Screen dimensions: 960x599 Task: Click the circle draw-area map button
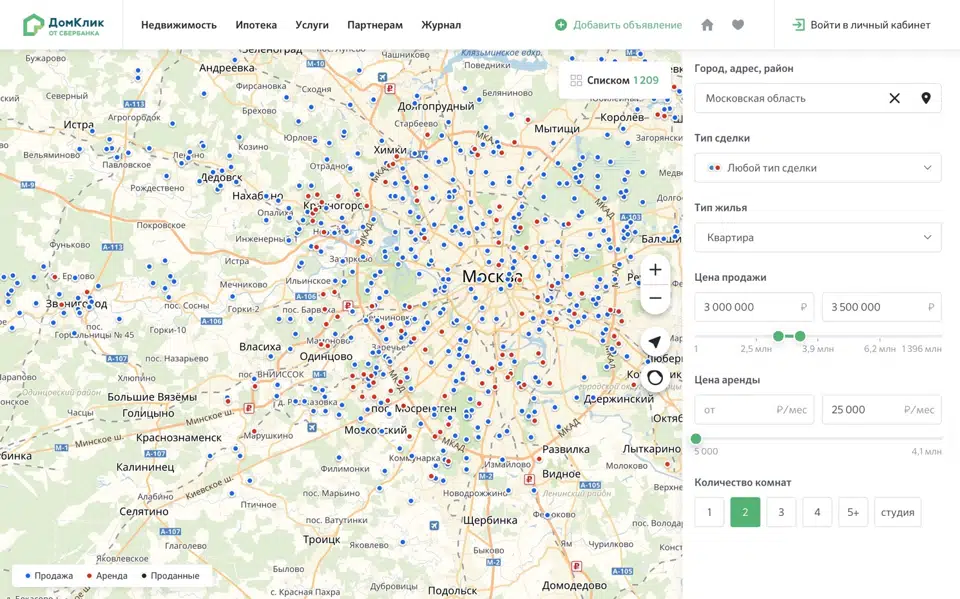[654, 378]
